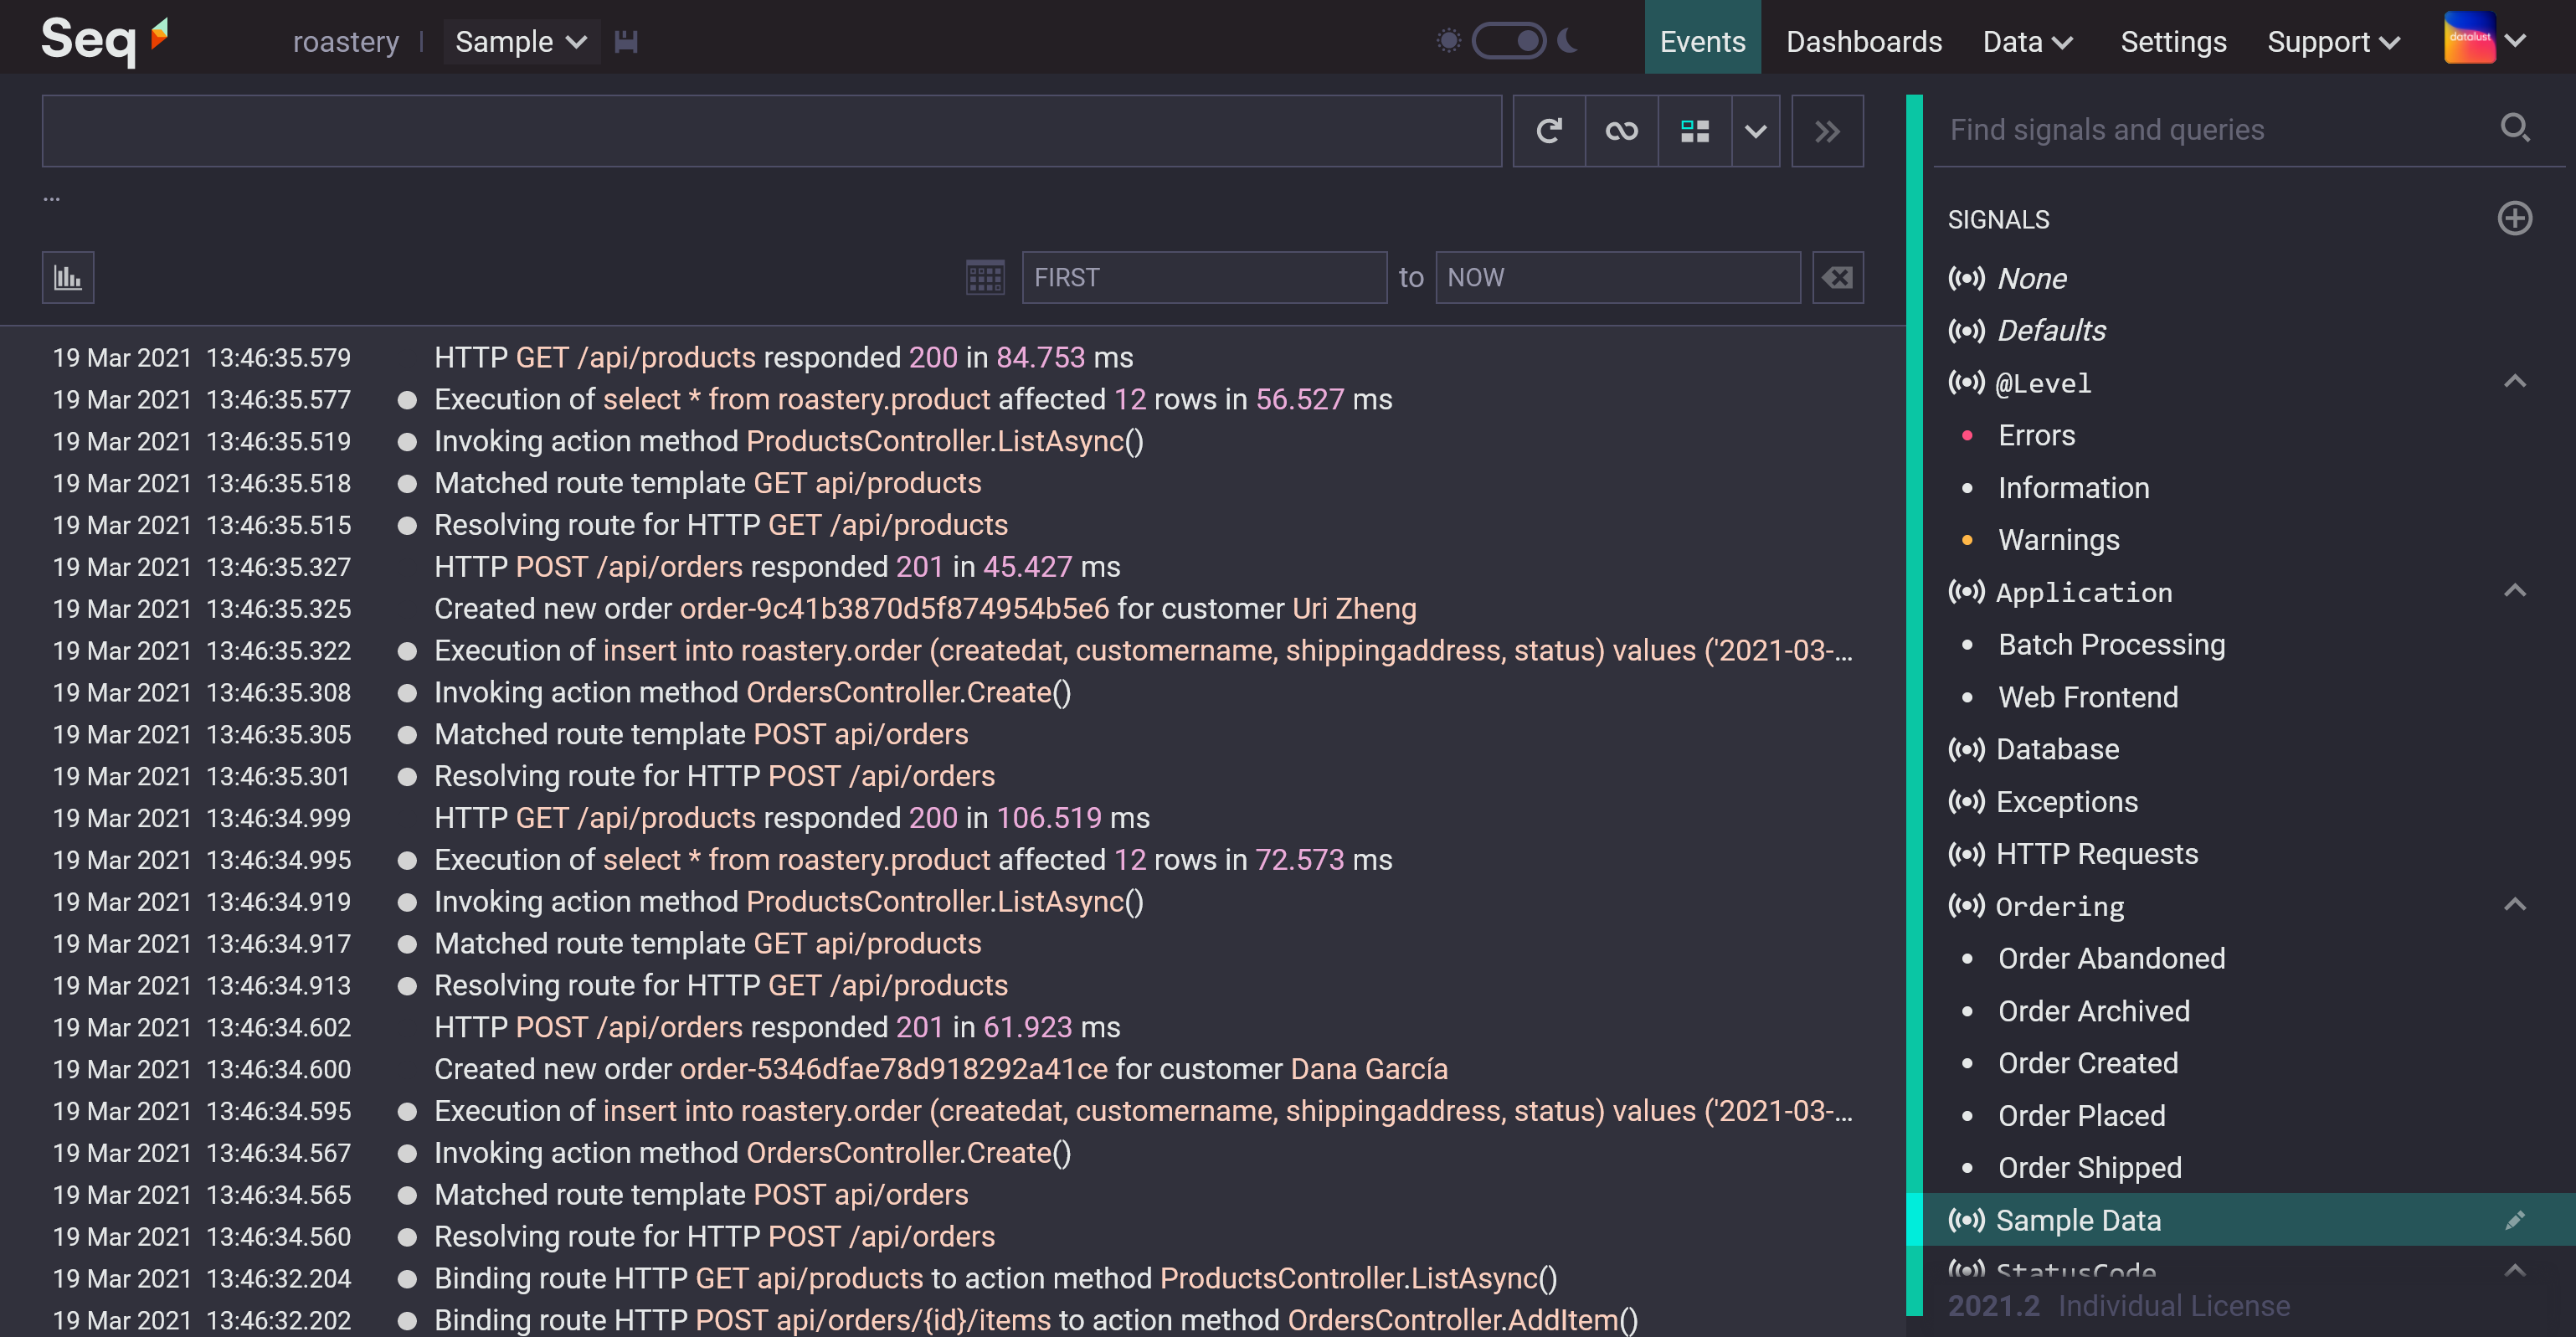Click the skip to end/latest icon
Screen dimensions: 2576x1337
point(1827,131)
